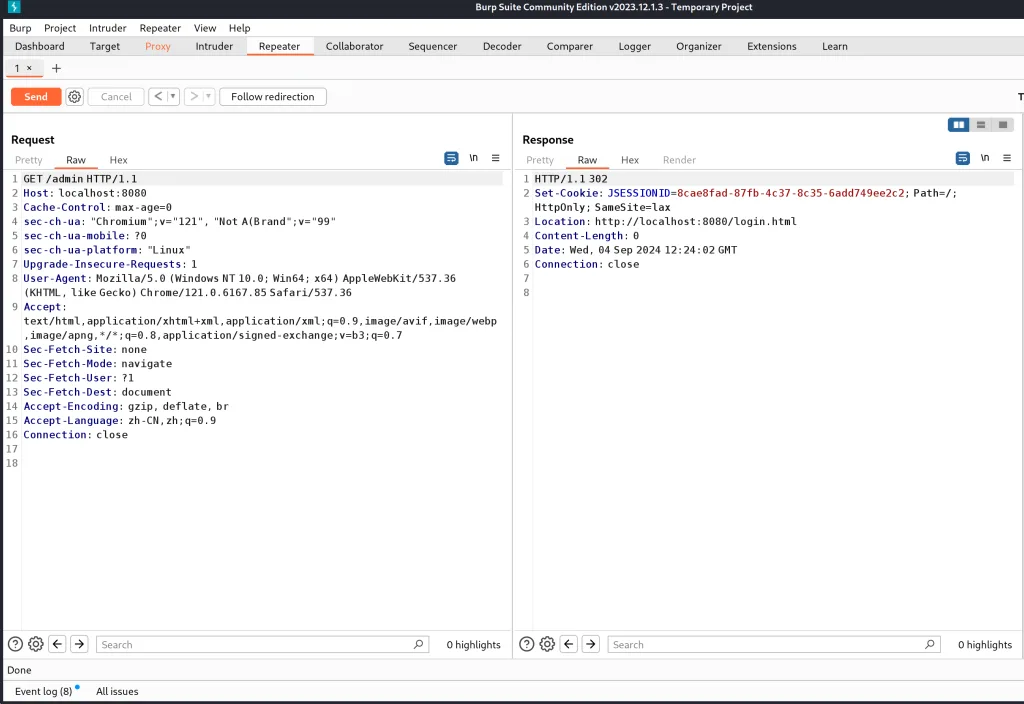The width and height of the screenshot is (1024, 704).
Task: Open the View menu
Action: tap(205, 28)
